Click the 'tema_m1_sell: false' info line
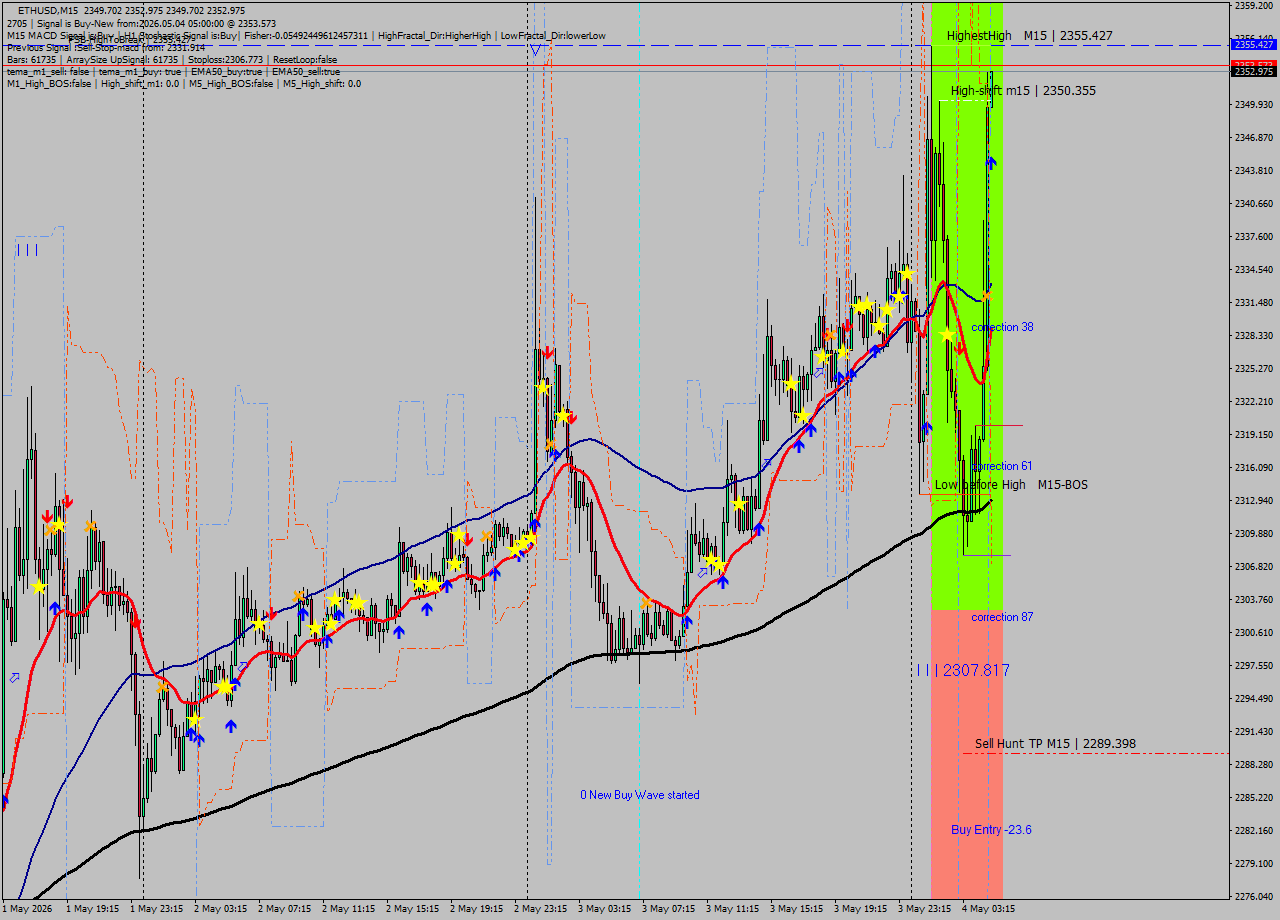 (173, 71)
